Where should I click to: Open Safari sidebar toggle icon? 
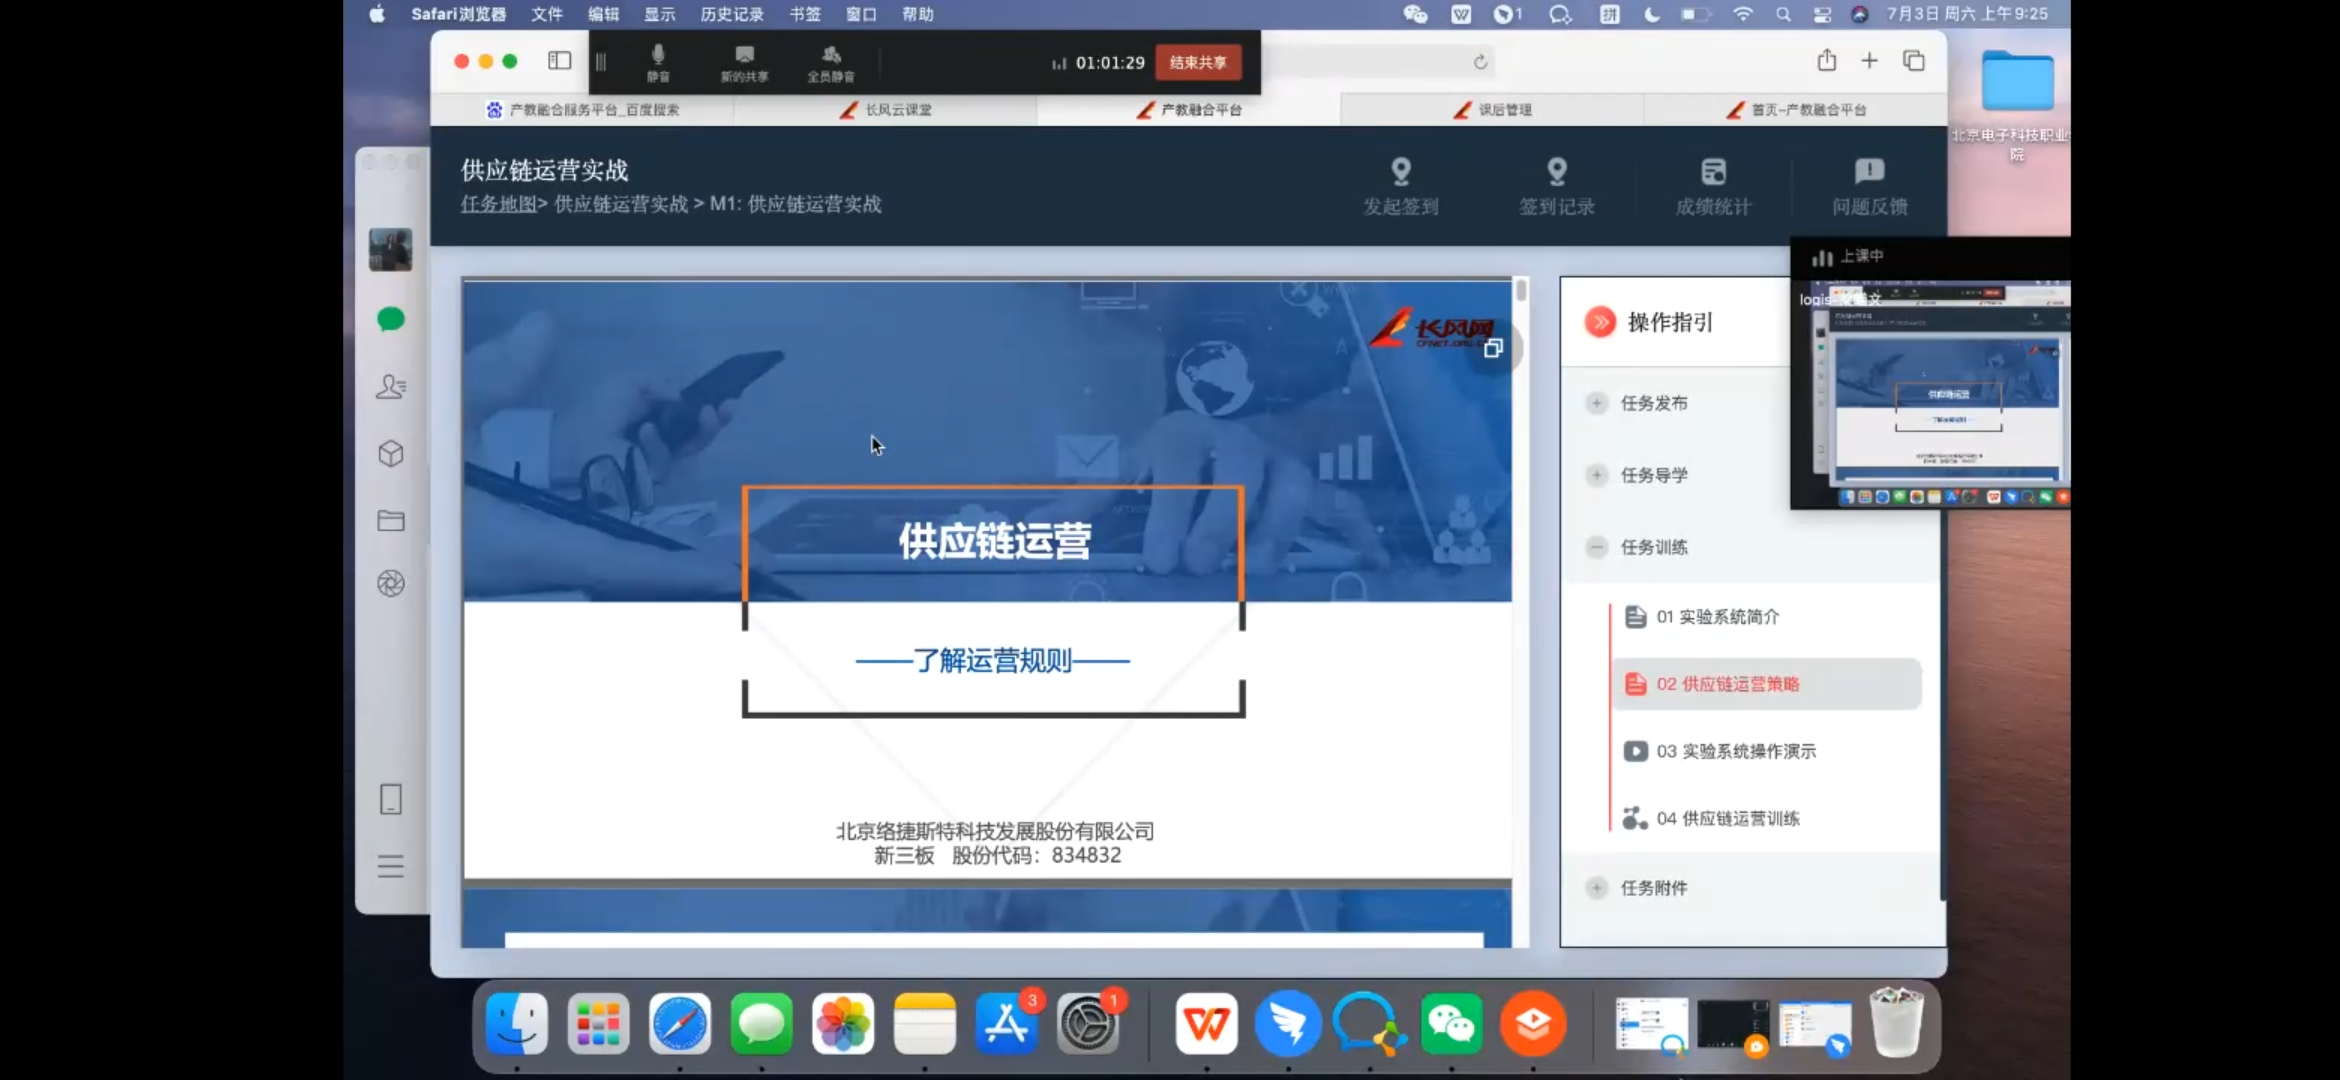(559, 61)
